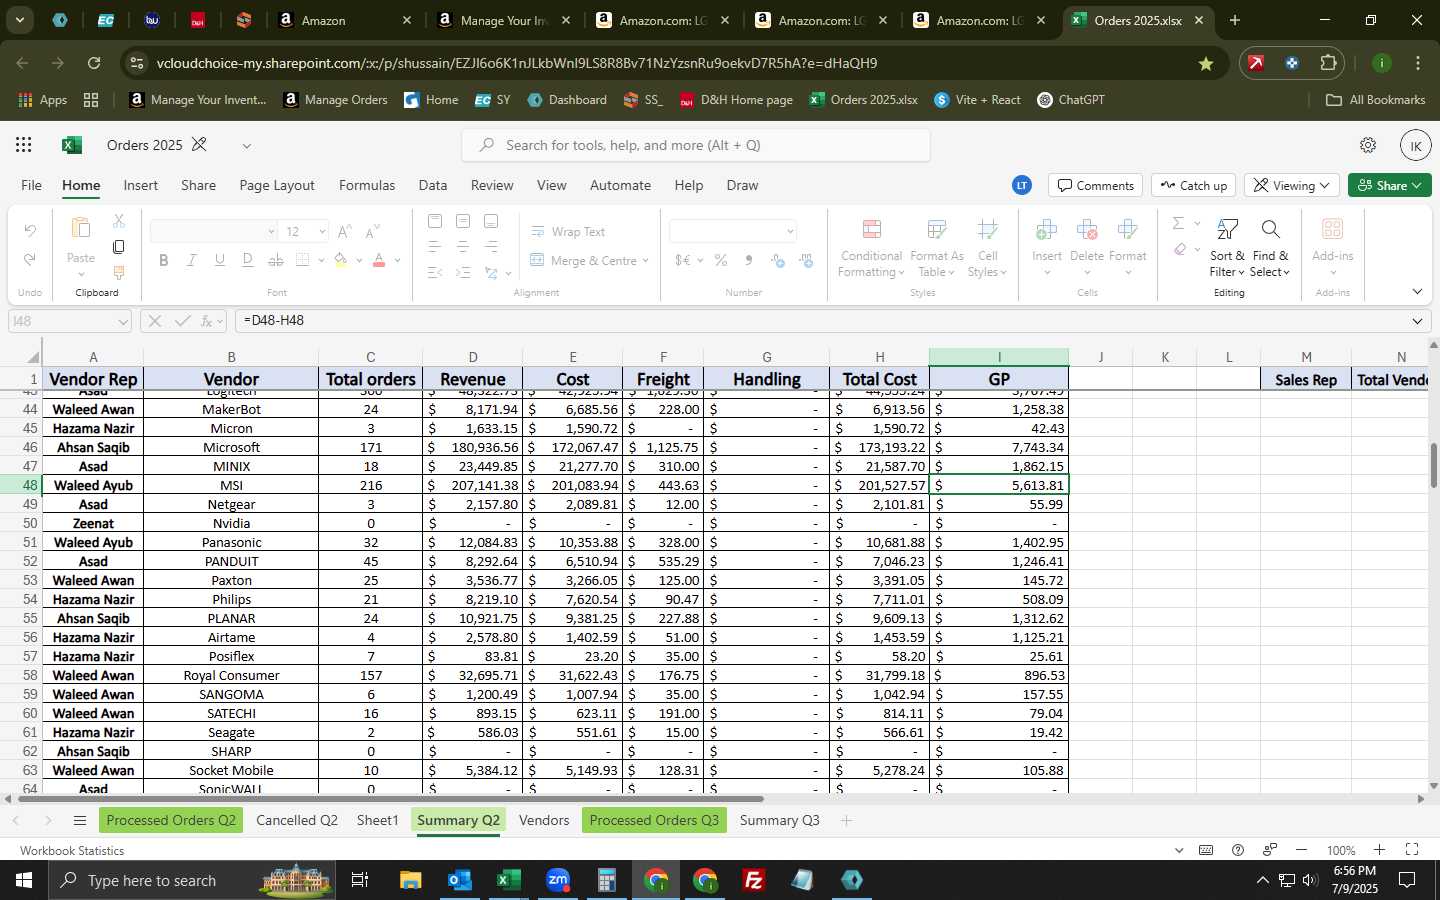
Task: Open the Name Box dropdown showing I48
Action: (x=122, y=322)
